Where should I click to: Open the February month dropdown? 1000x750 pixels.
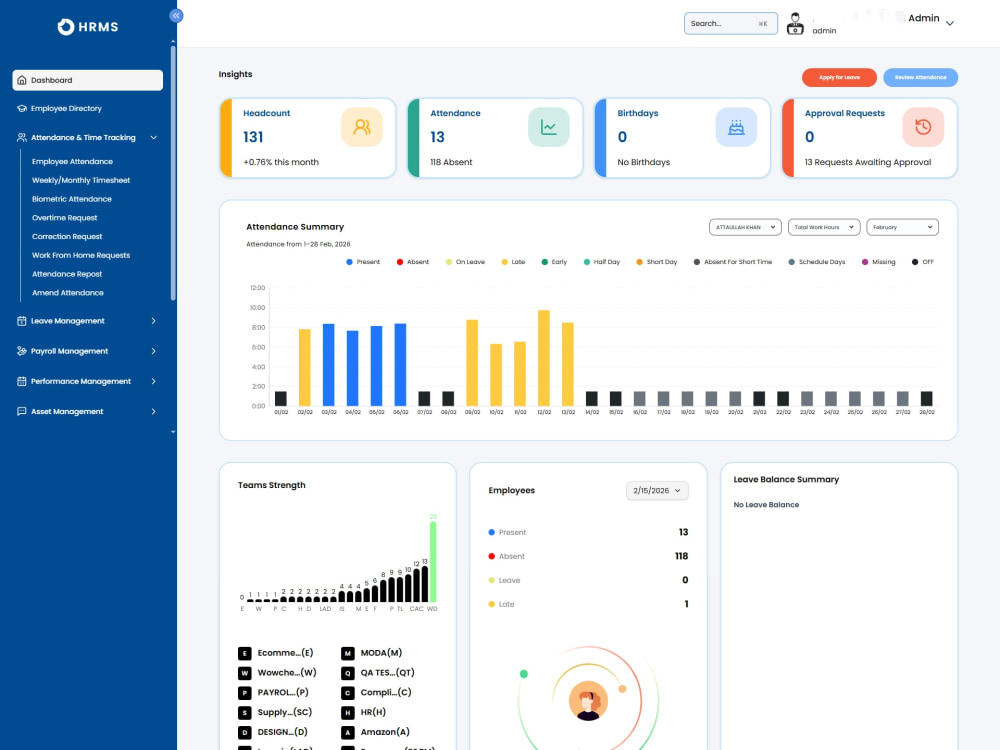point(902,227)
